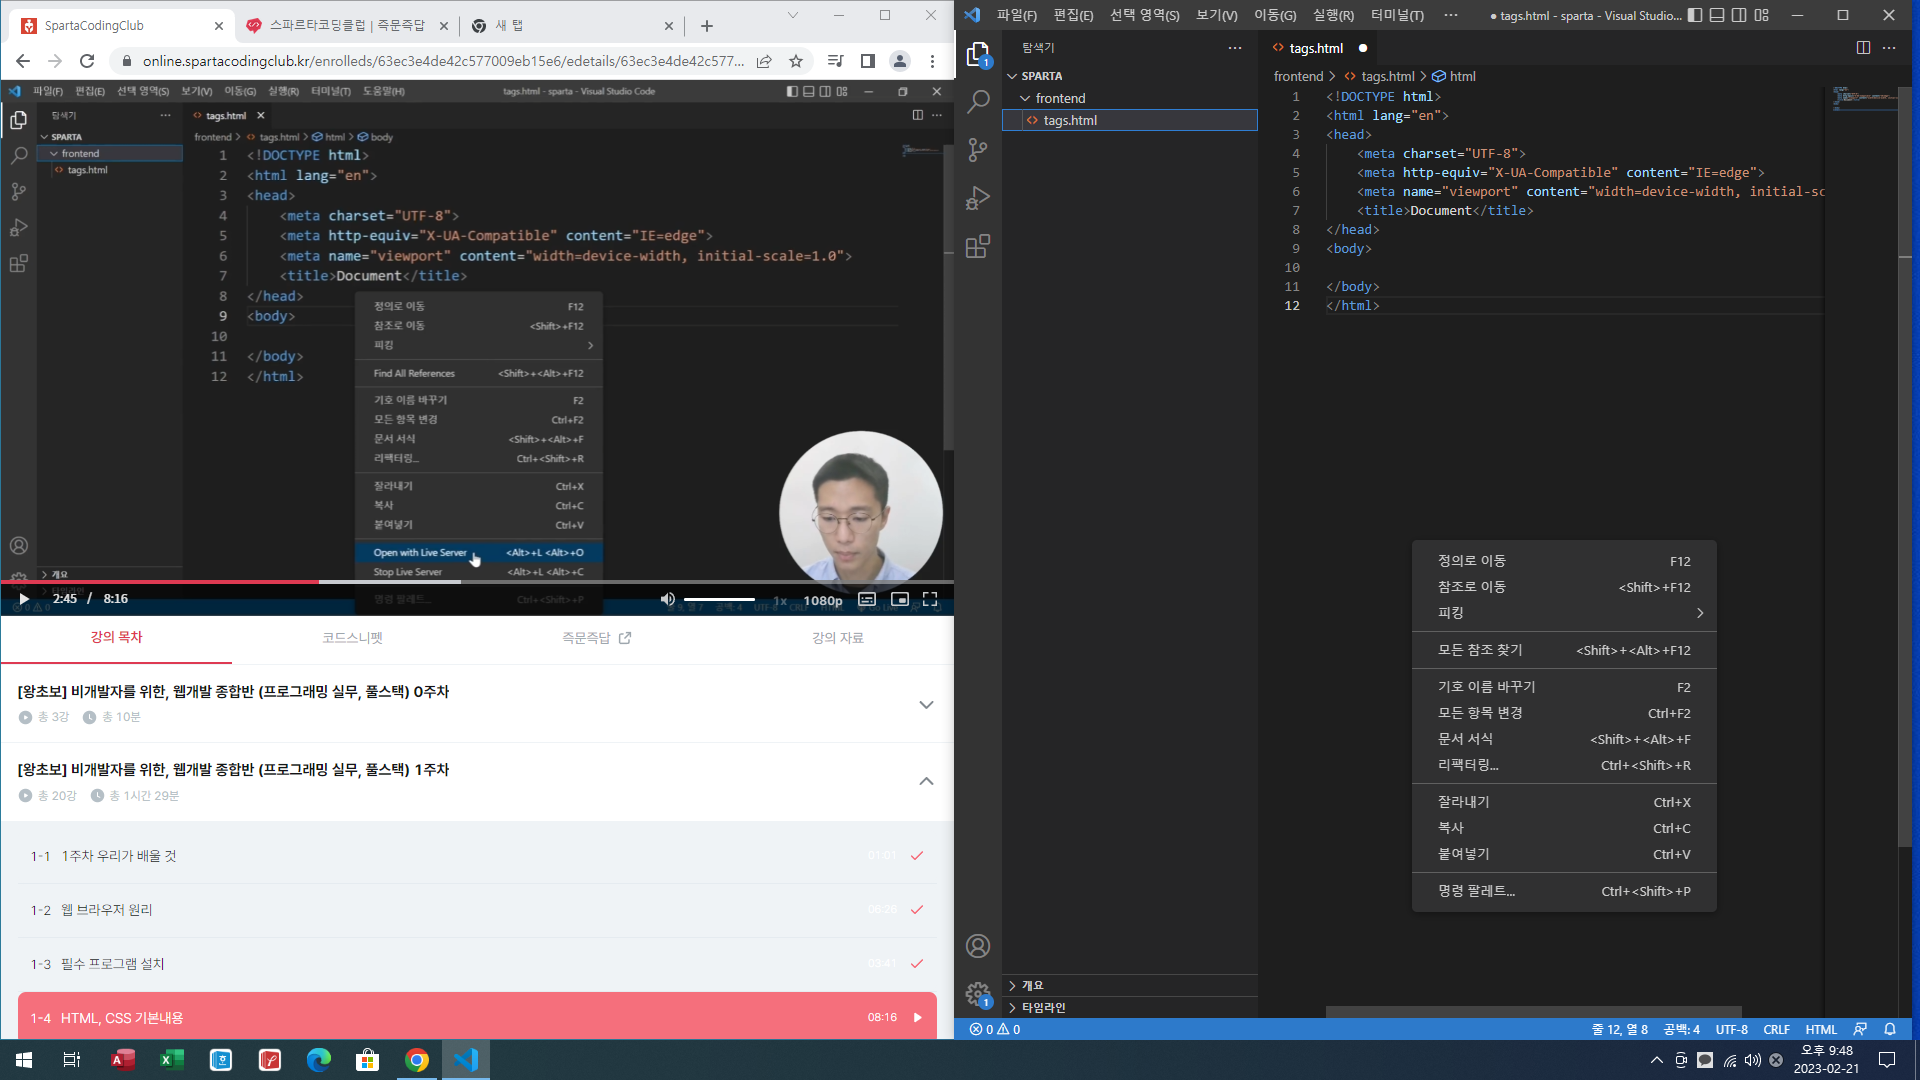Click notifications bell in VS Code status bar

1890,1029
